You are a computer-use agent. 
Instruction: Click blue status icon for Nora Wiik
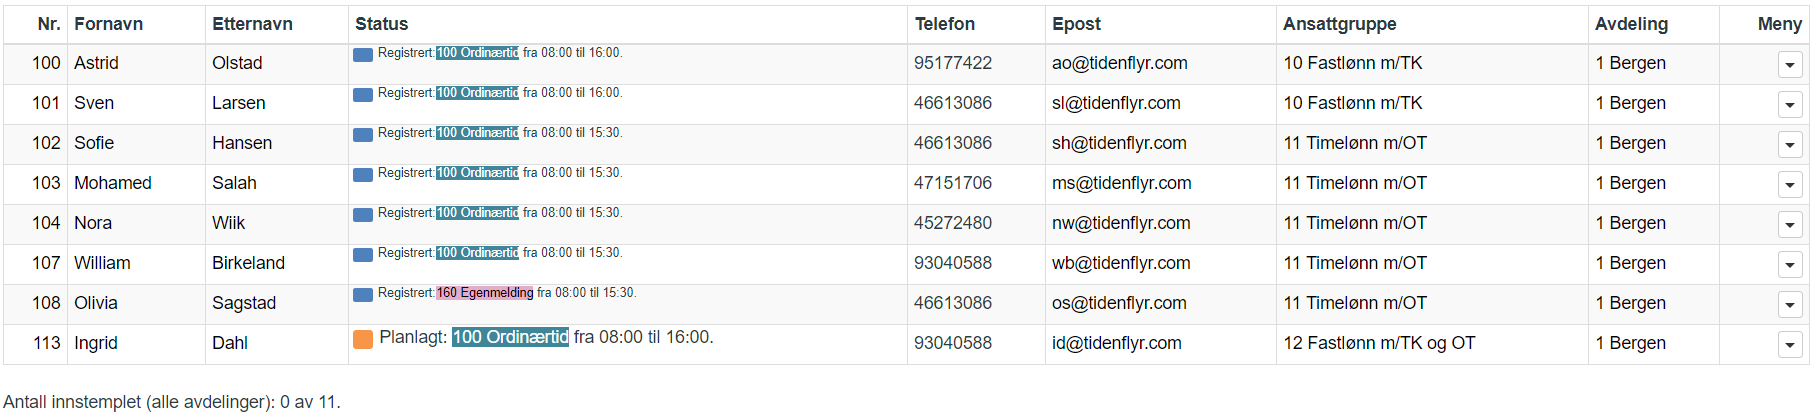pyautogui.click(x=363, y=214)
